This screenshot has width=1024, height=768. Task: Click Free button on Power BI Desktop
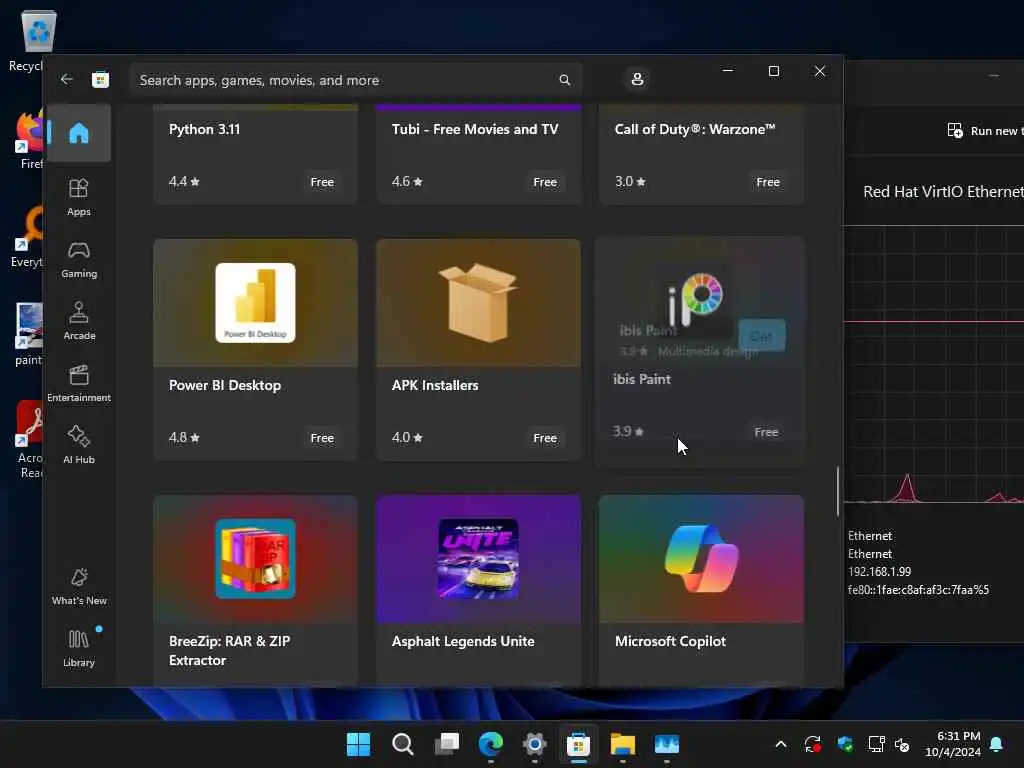[322, 438]
